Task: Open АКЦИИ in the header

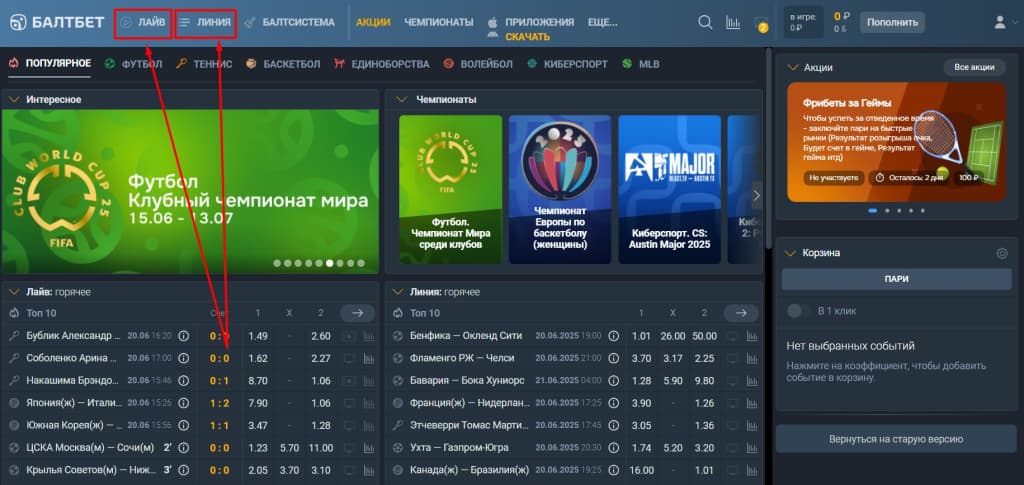Action: pyautogui.click(x=373, y=22)
